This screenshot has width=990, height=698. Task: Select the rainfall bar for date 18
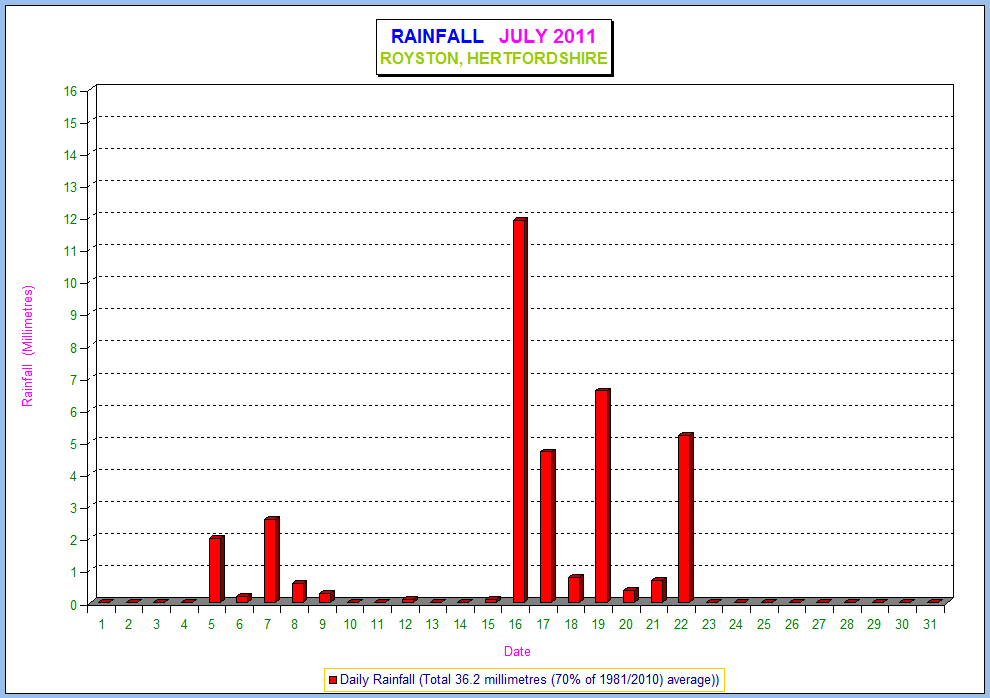coord(575,589)
